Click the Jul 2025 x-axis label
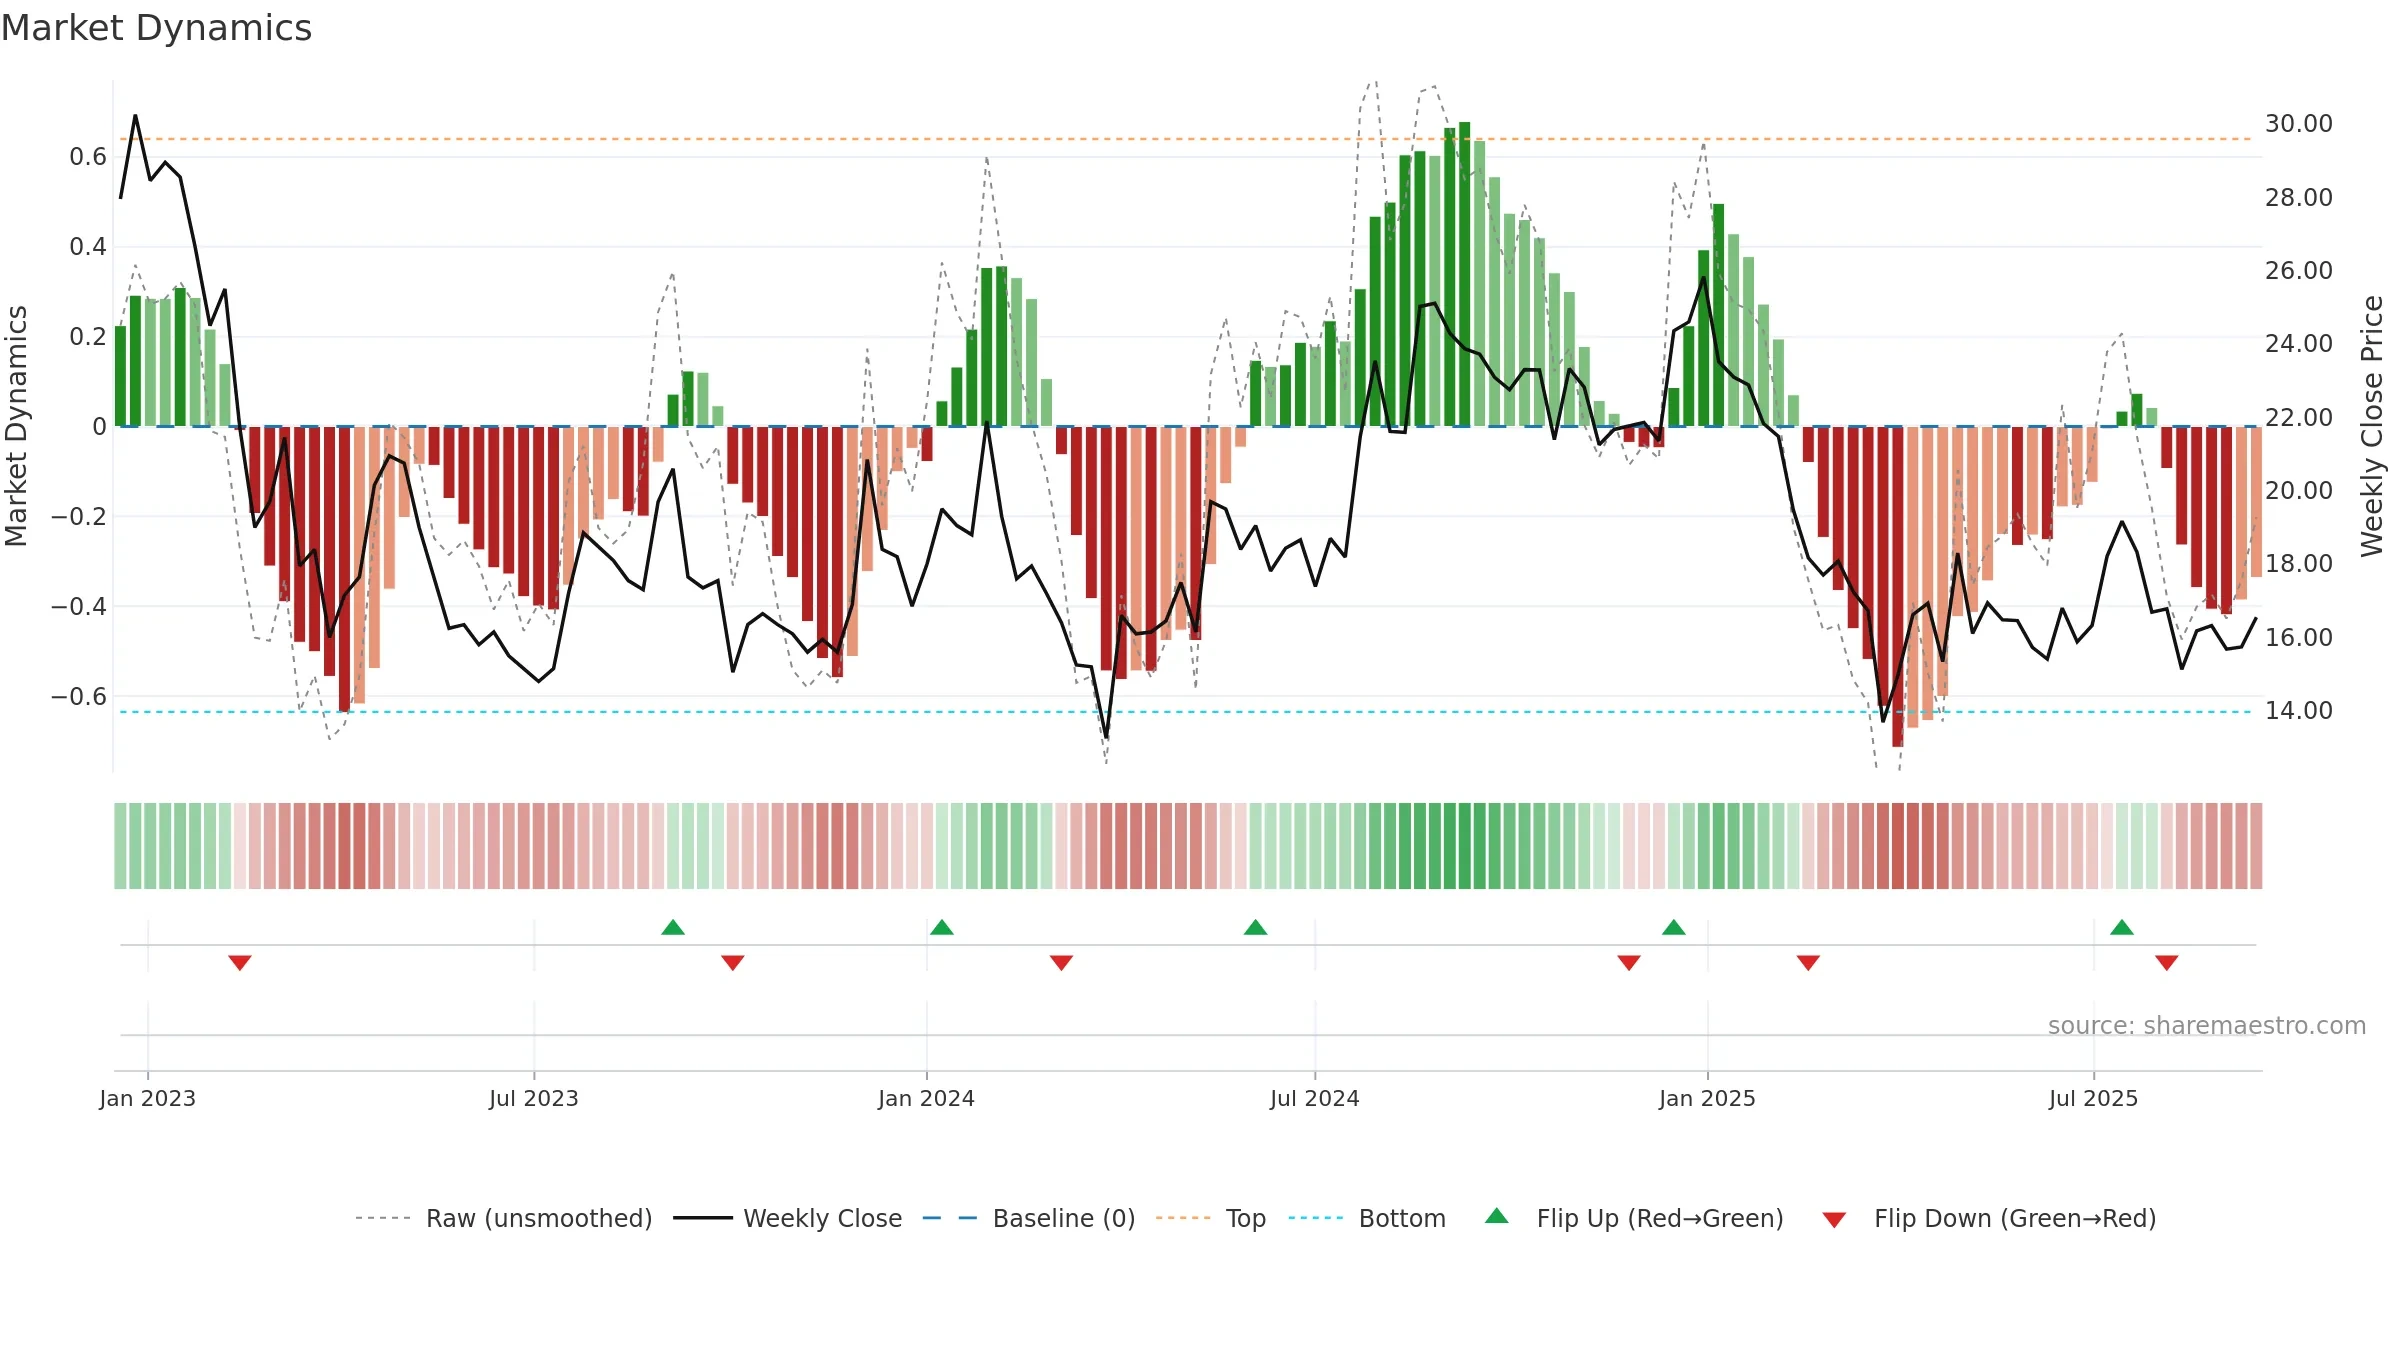Viewport: 2400px width, 1350px height. [2094, 1098]
